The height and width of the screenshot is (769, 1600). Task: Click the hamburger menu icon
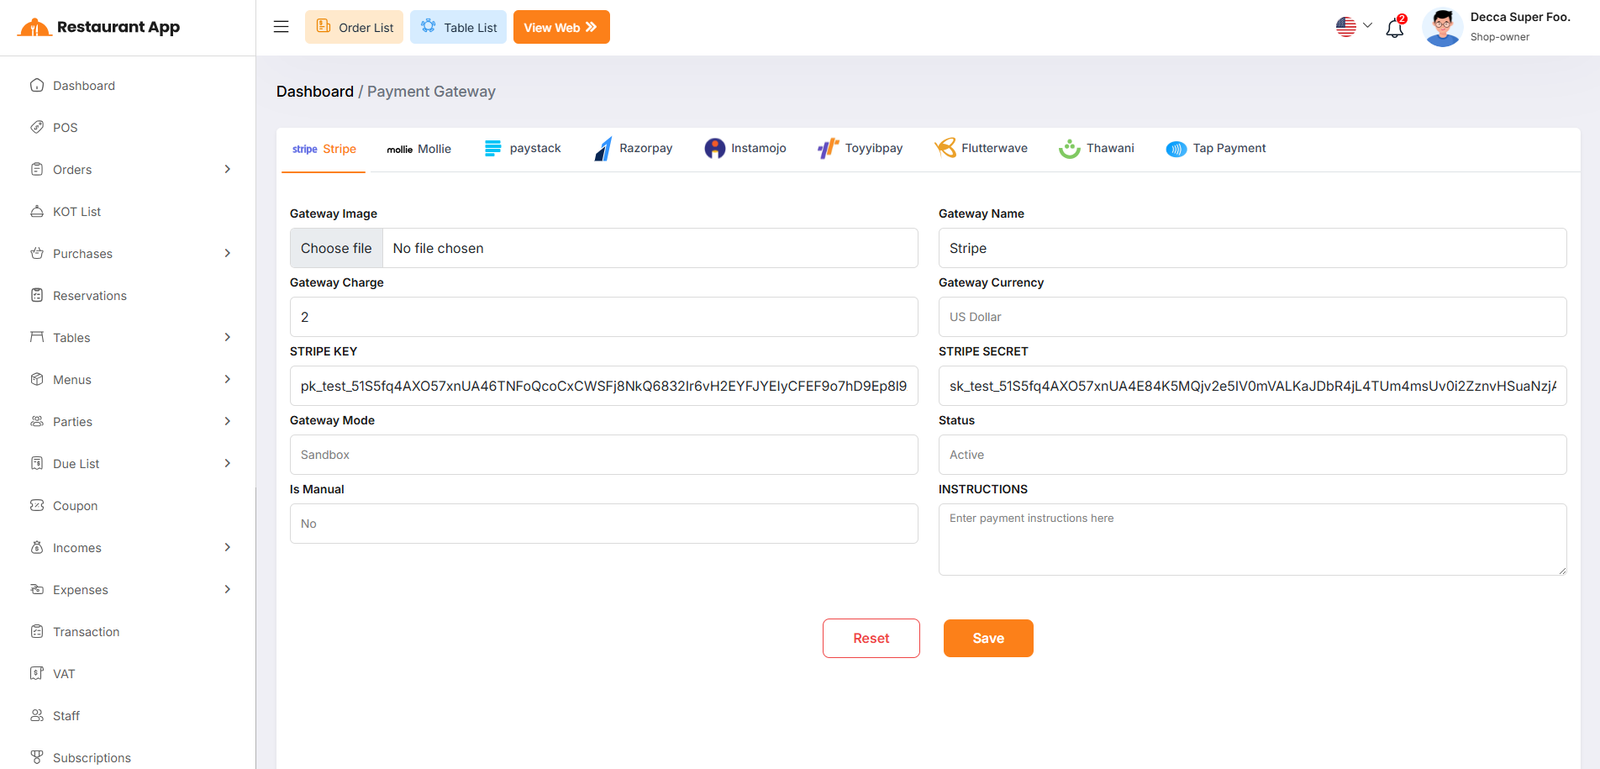click(x=281, y=27)
